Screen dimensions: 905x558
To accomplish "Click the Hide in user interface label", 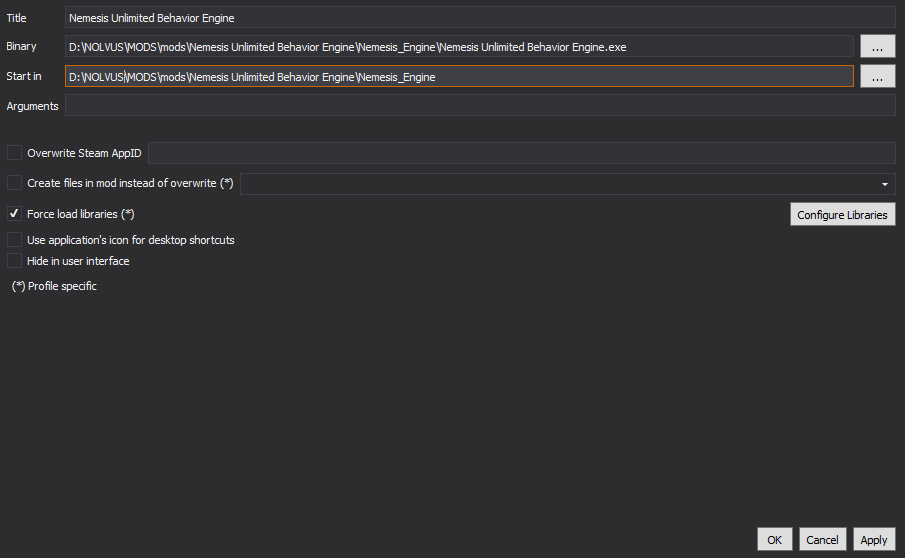I will pyautogui.click(x=78, y=261).
